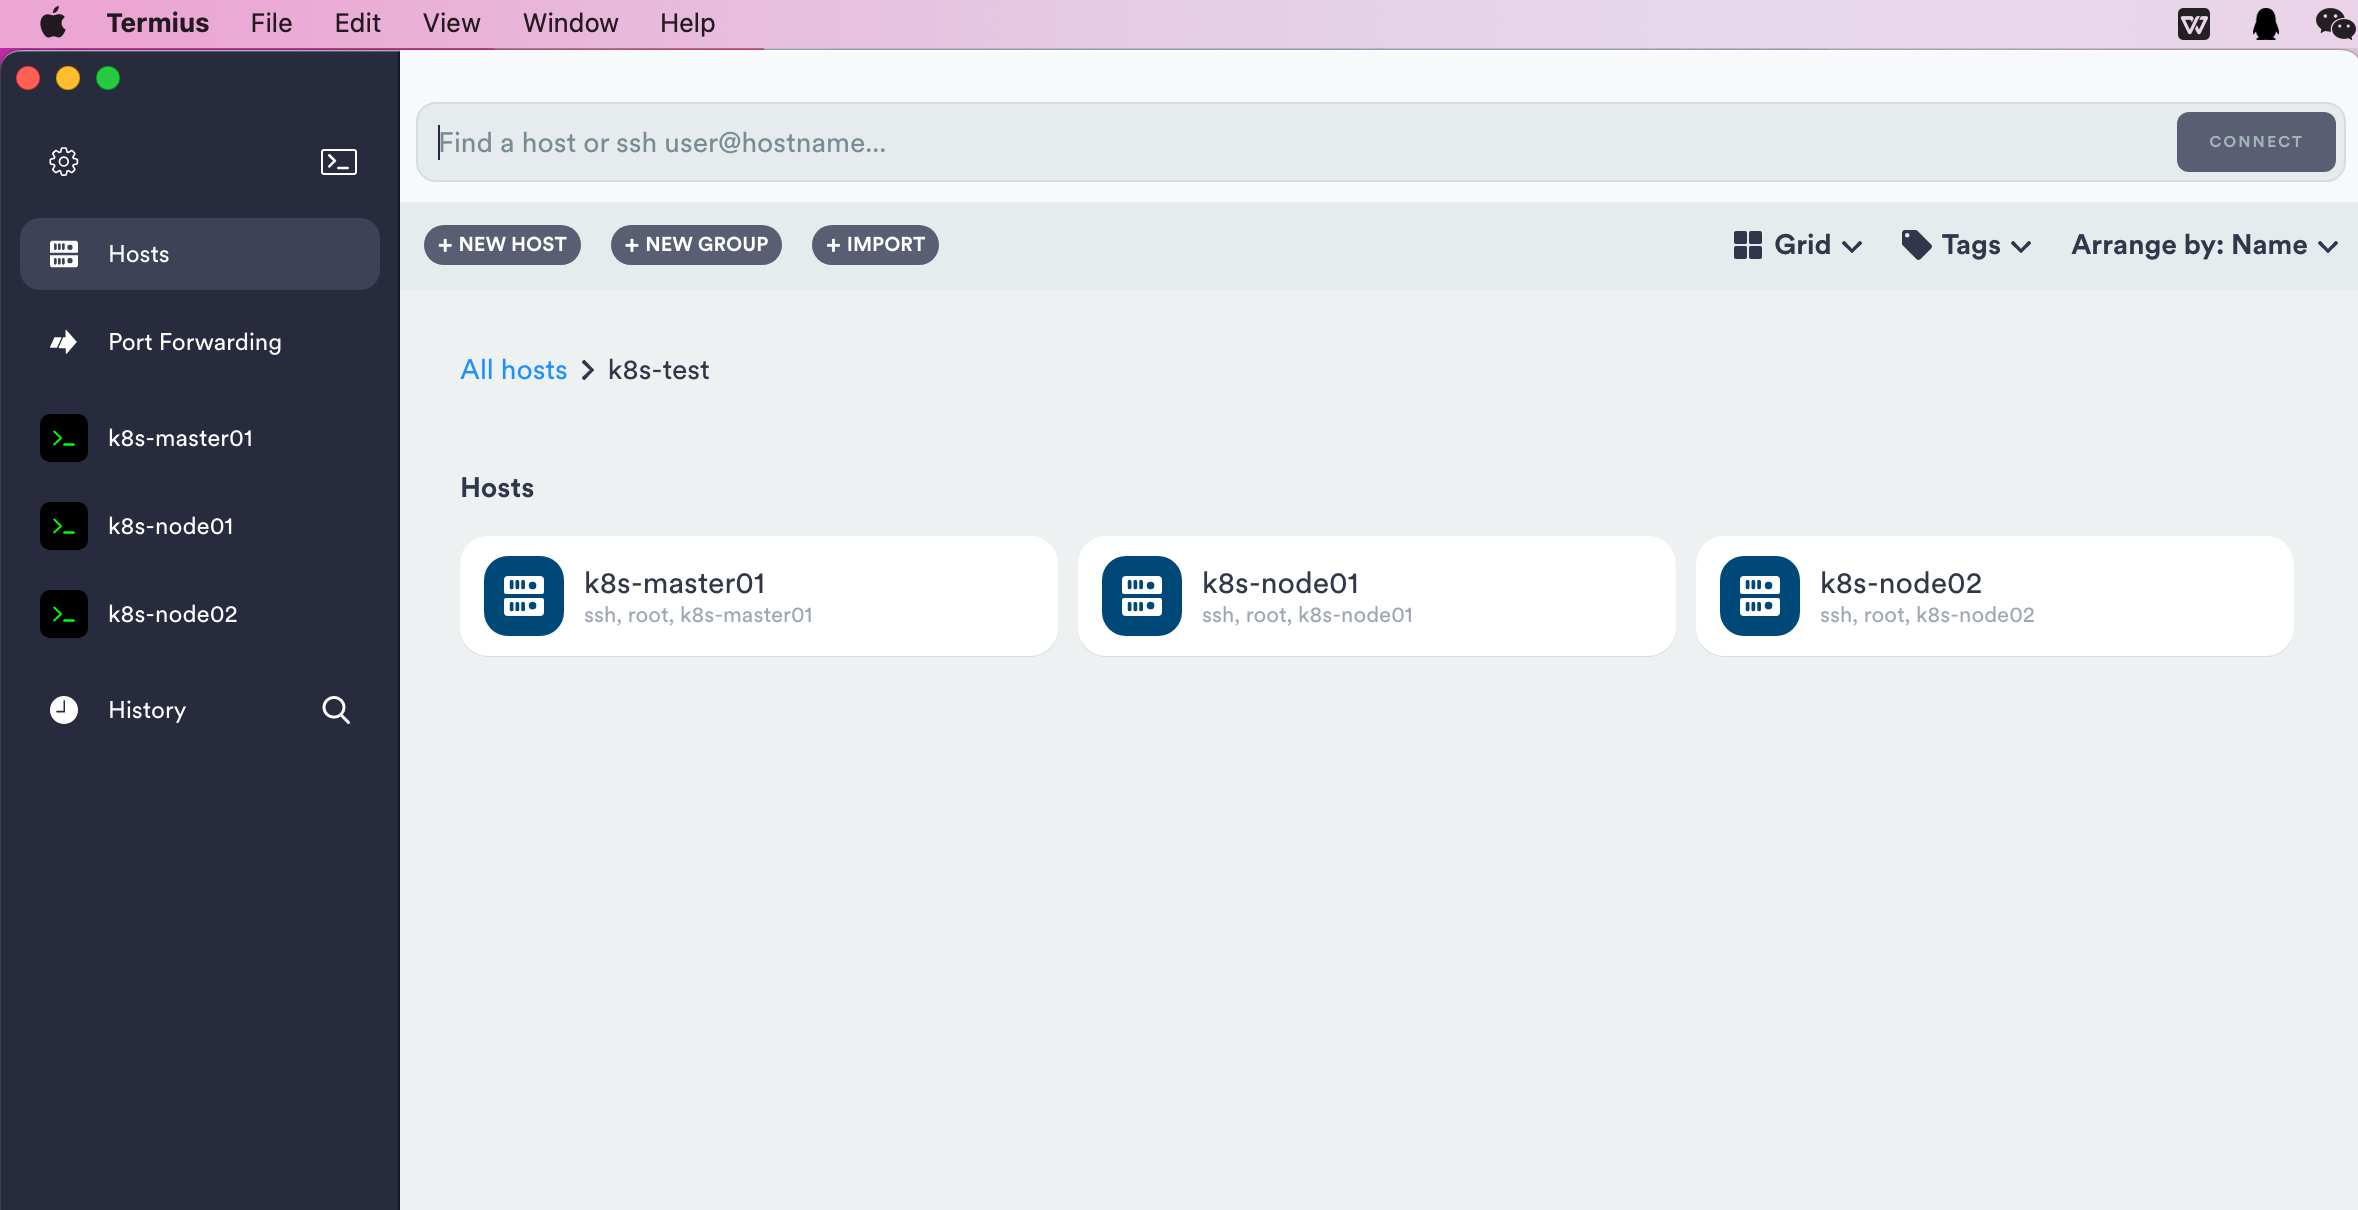Open the Edit menu

point(357,23)
